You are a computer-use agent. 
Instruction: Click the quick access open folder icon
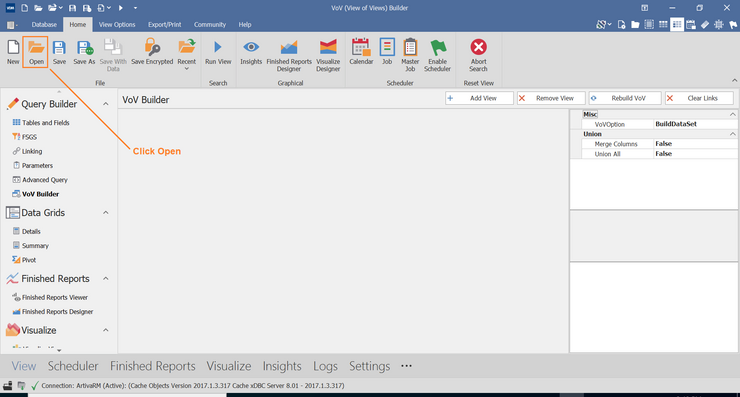coord(38,8)
